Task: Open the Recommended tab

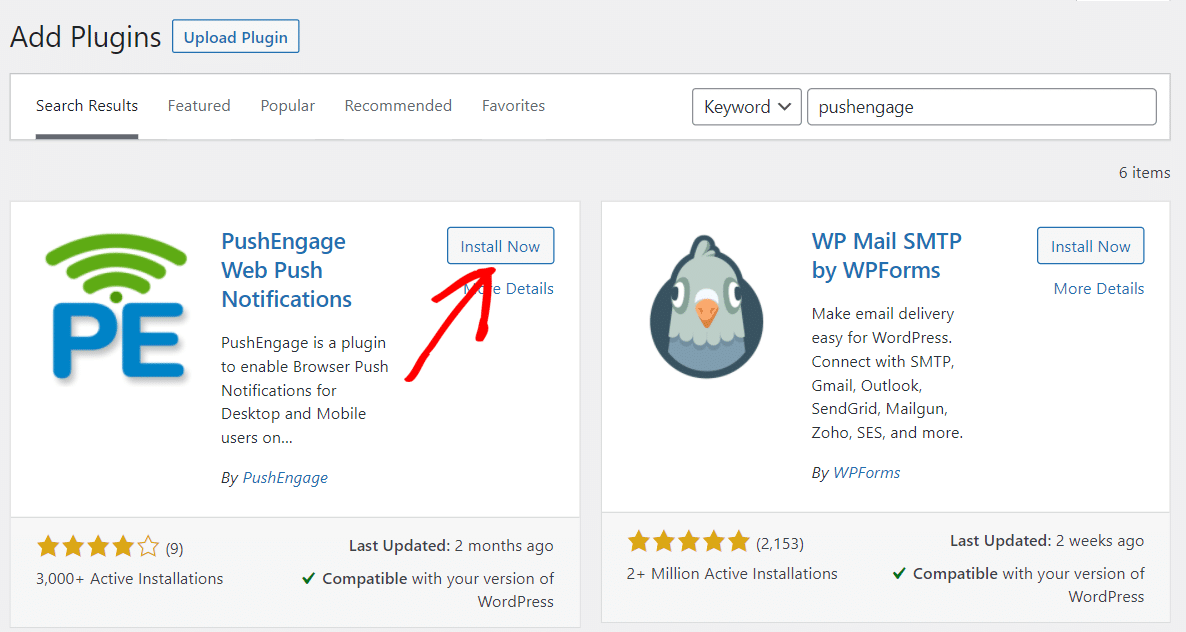Action: tap(398, 106)
